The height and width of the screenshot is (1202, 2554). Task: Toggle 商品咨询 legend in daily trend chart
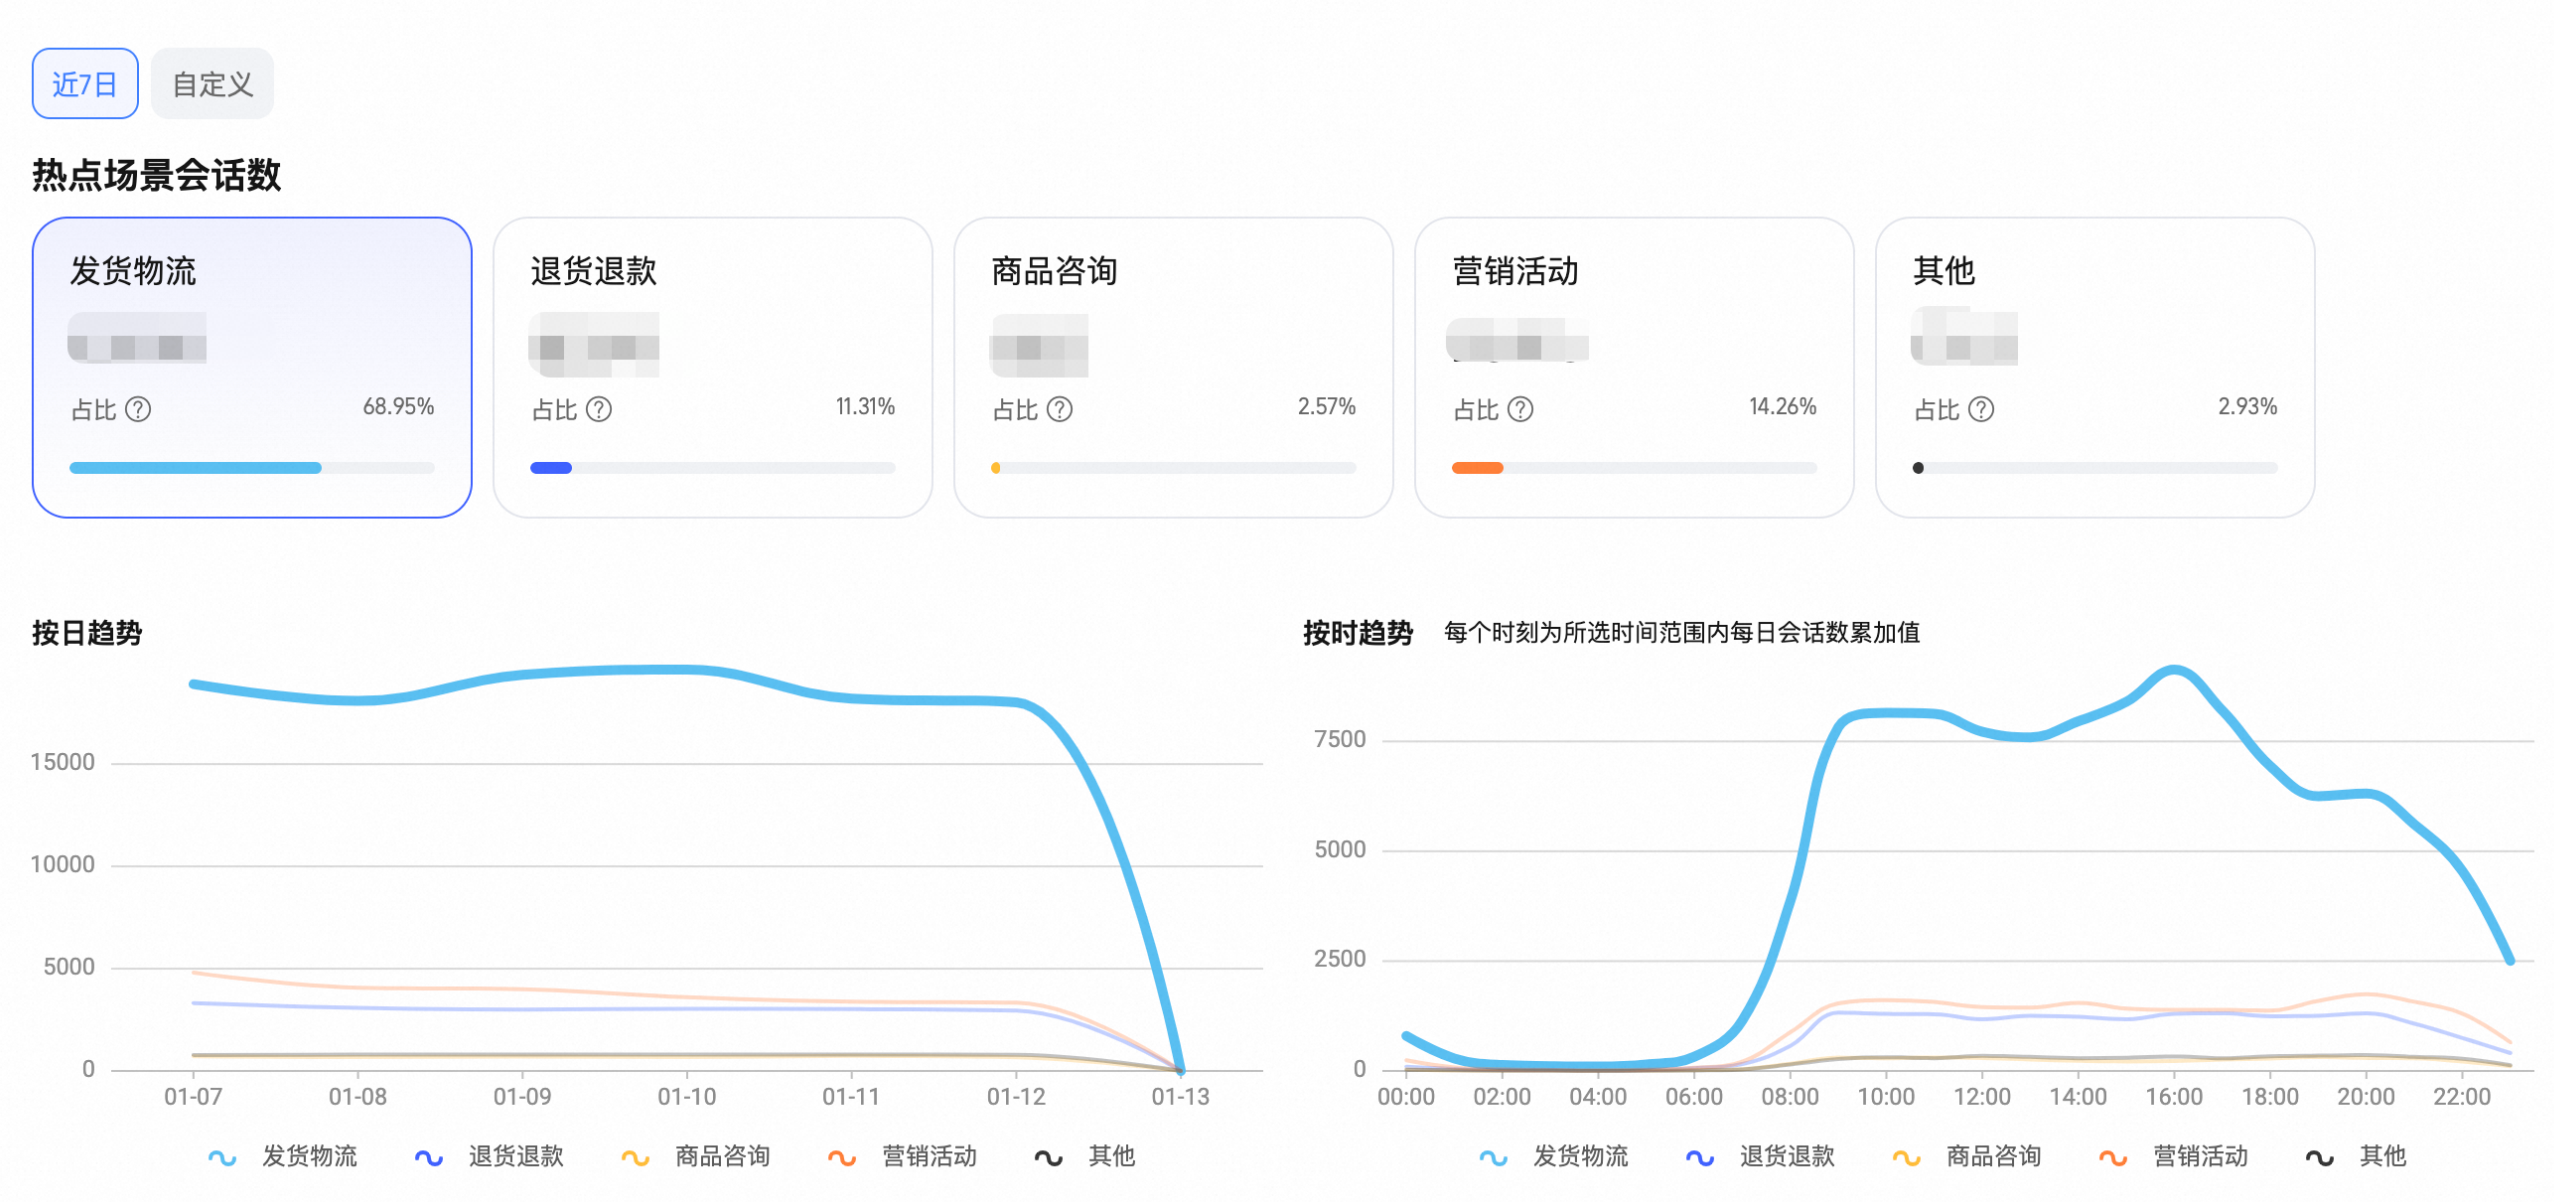pyautogui.click(x=696, y=1157)
